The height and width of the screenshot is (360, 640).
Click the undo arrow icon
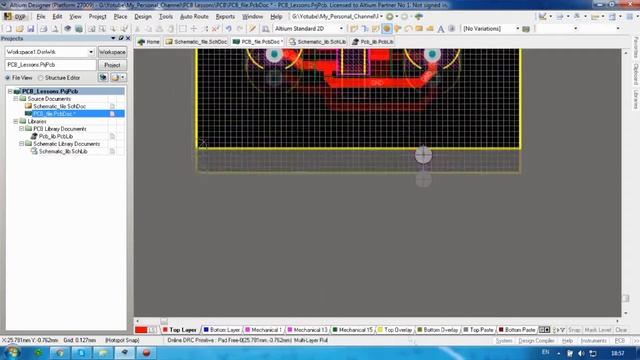click(x=229, y=29)
